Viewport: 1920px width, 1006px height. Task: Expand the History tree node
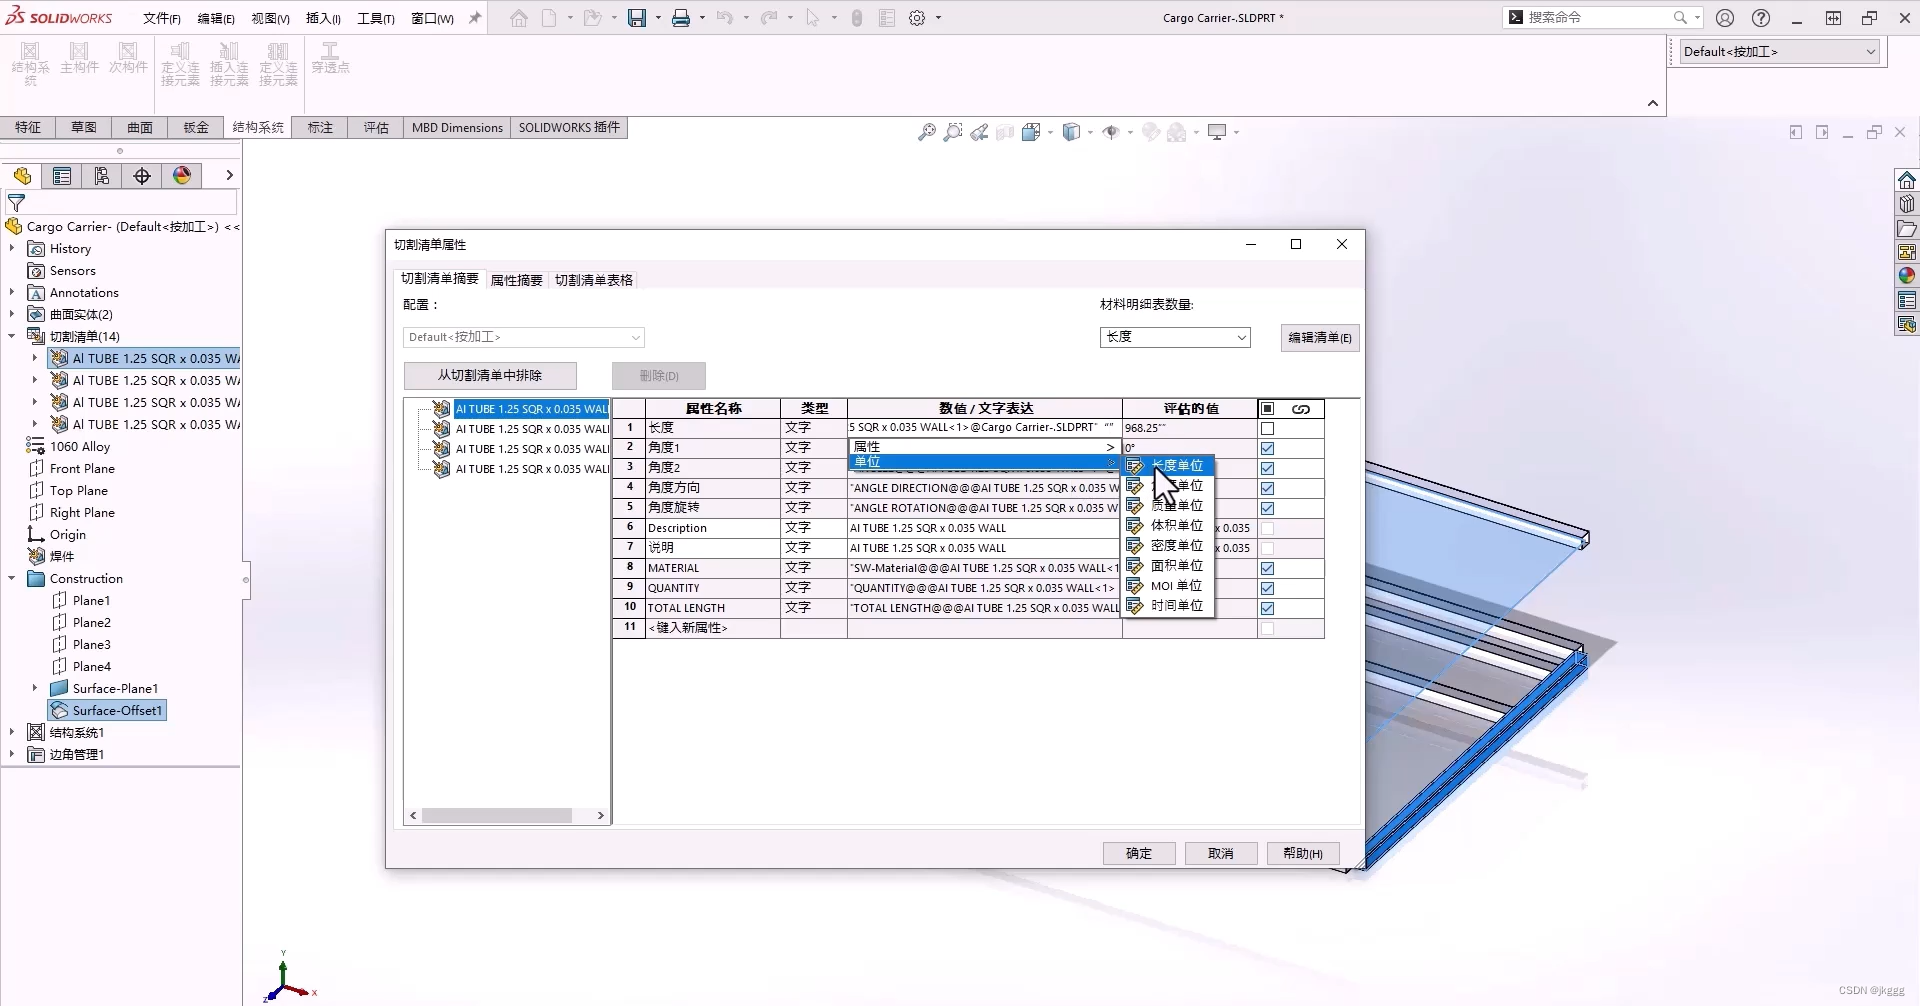point(12,248)
